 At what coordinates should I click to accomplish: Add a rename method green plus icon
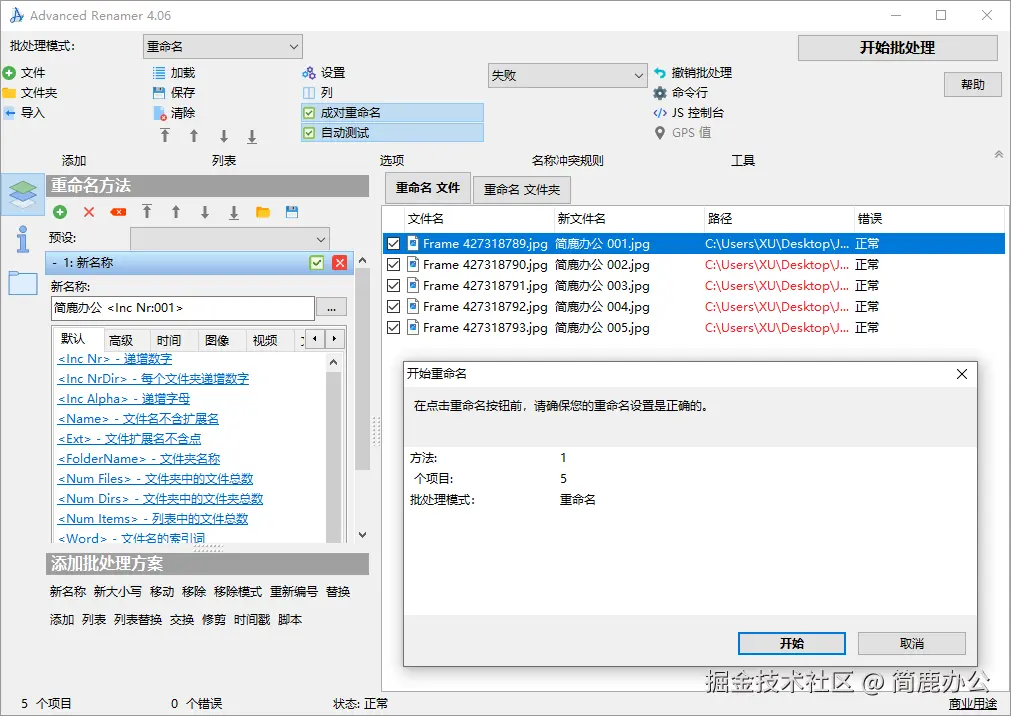tap(60, 212)
